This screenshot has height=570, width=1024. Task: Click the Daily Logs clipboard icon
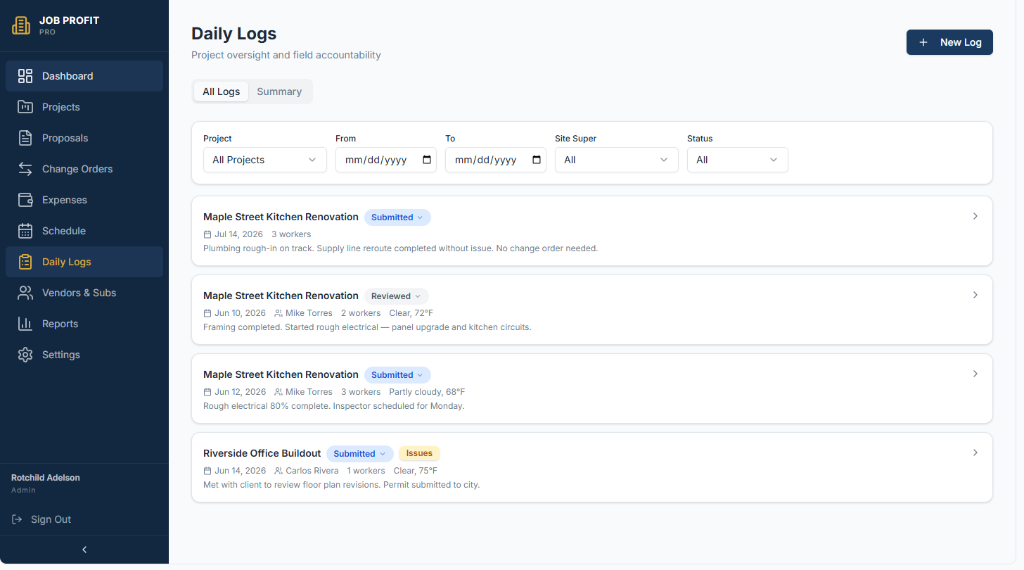click(x=25, y=262)
